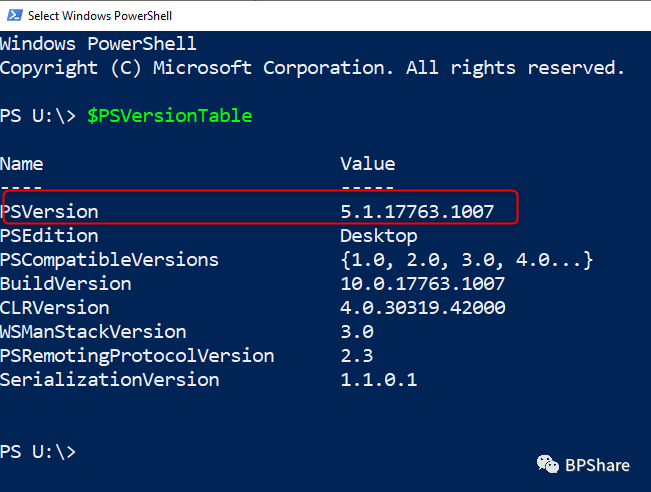
Task: Click the PSEdition row label
Action: pos(50,236)
